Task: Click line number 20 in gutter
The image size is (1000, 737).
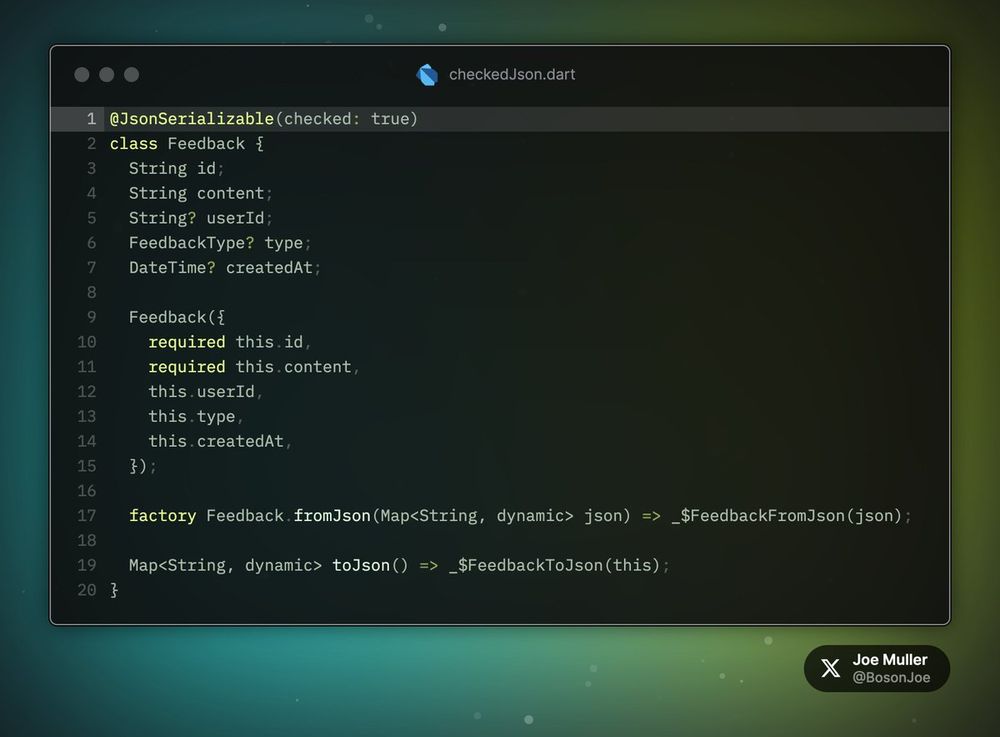Action: [x=87, y=590]
